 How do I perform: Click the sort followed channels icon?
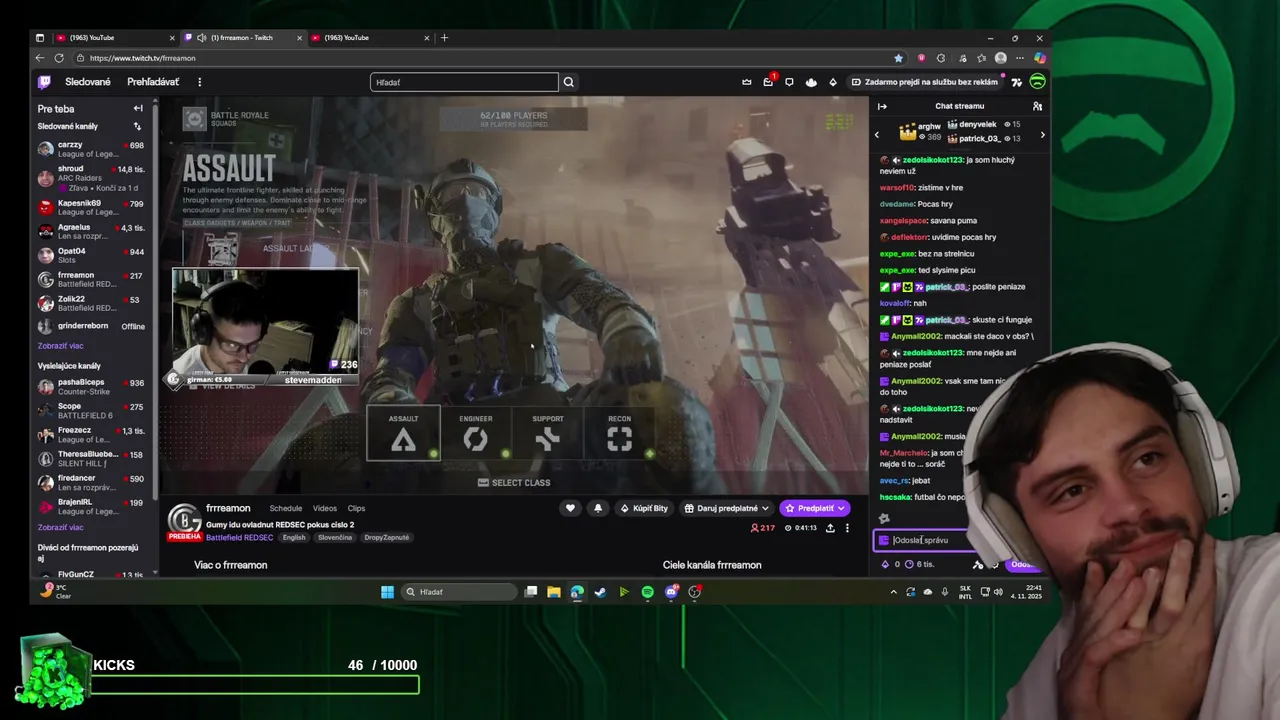click(x=137, y=126)
